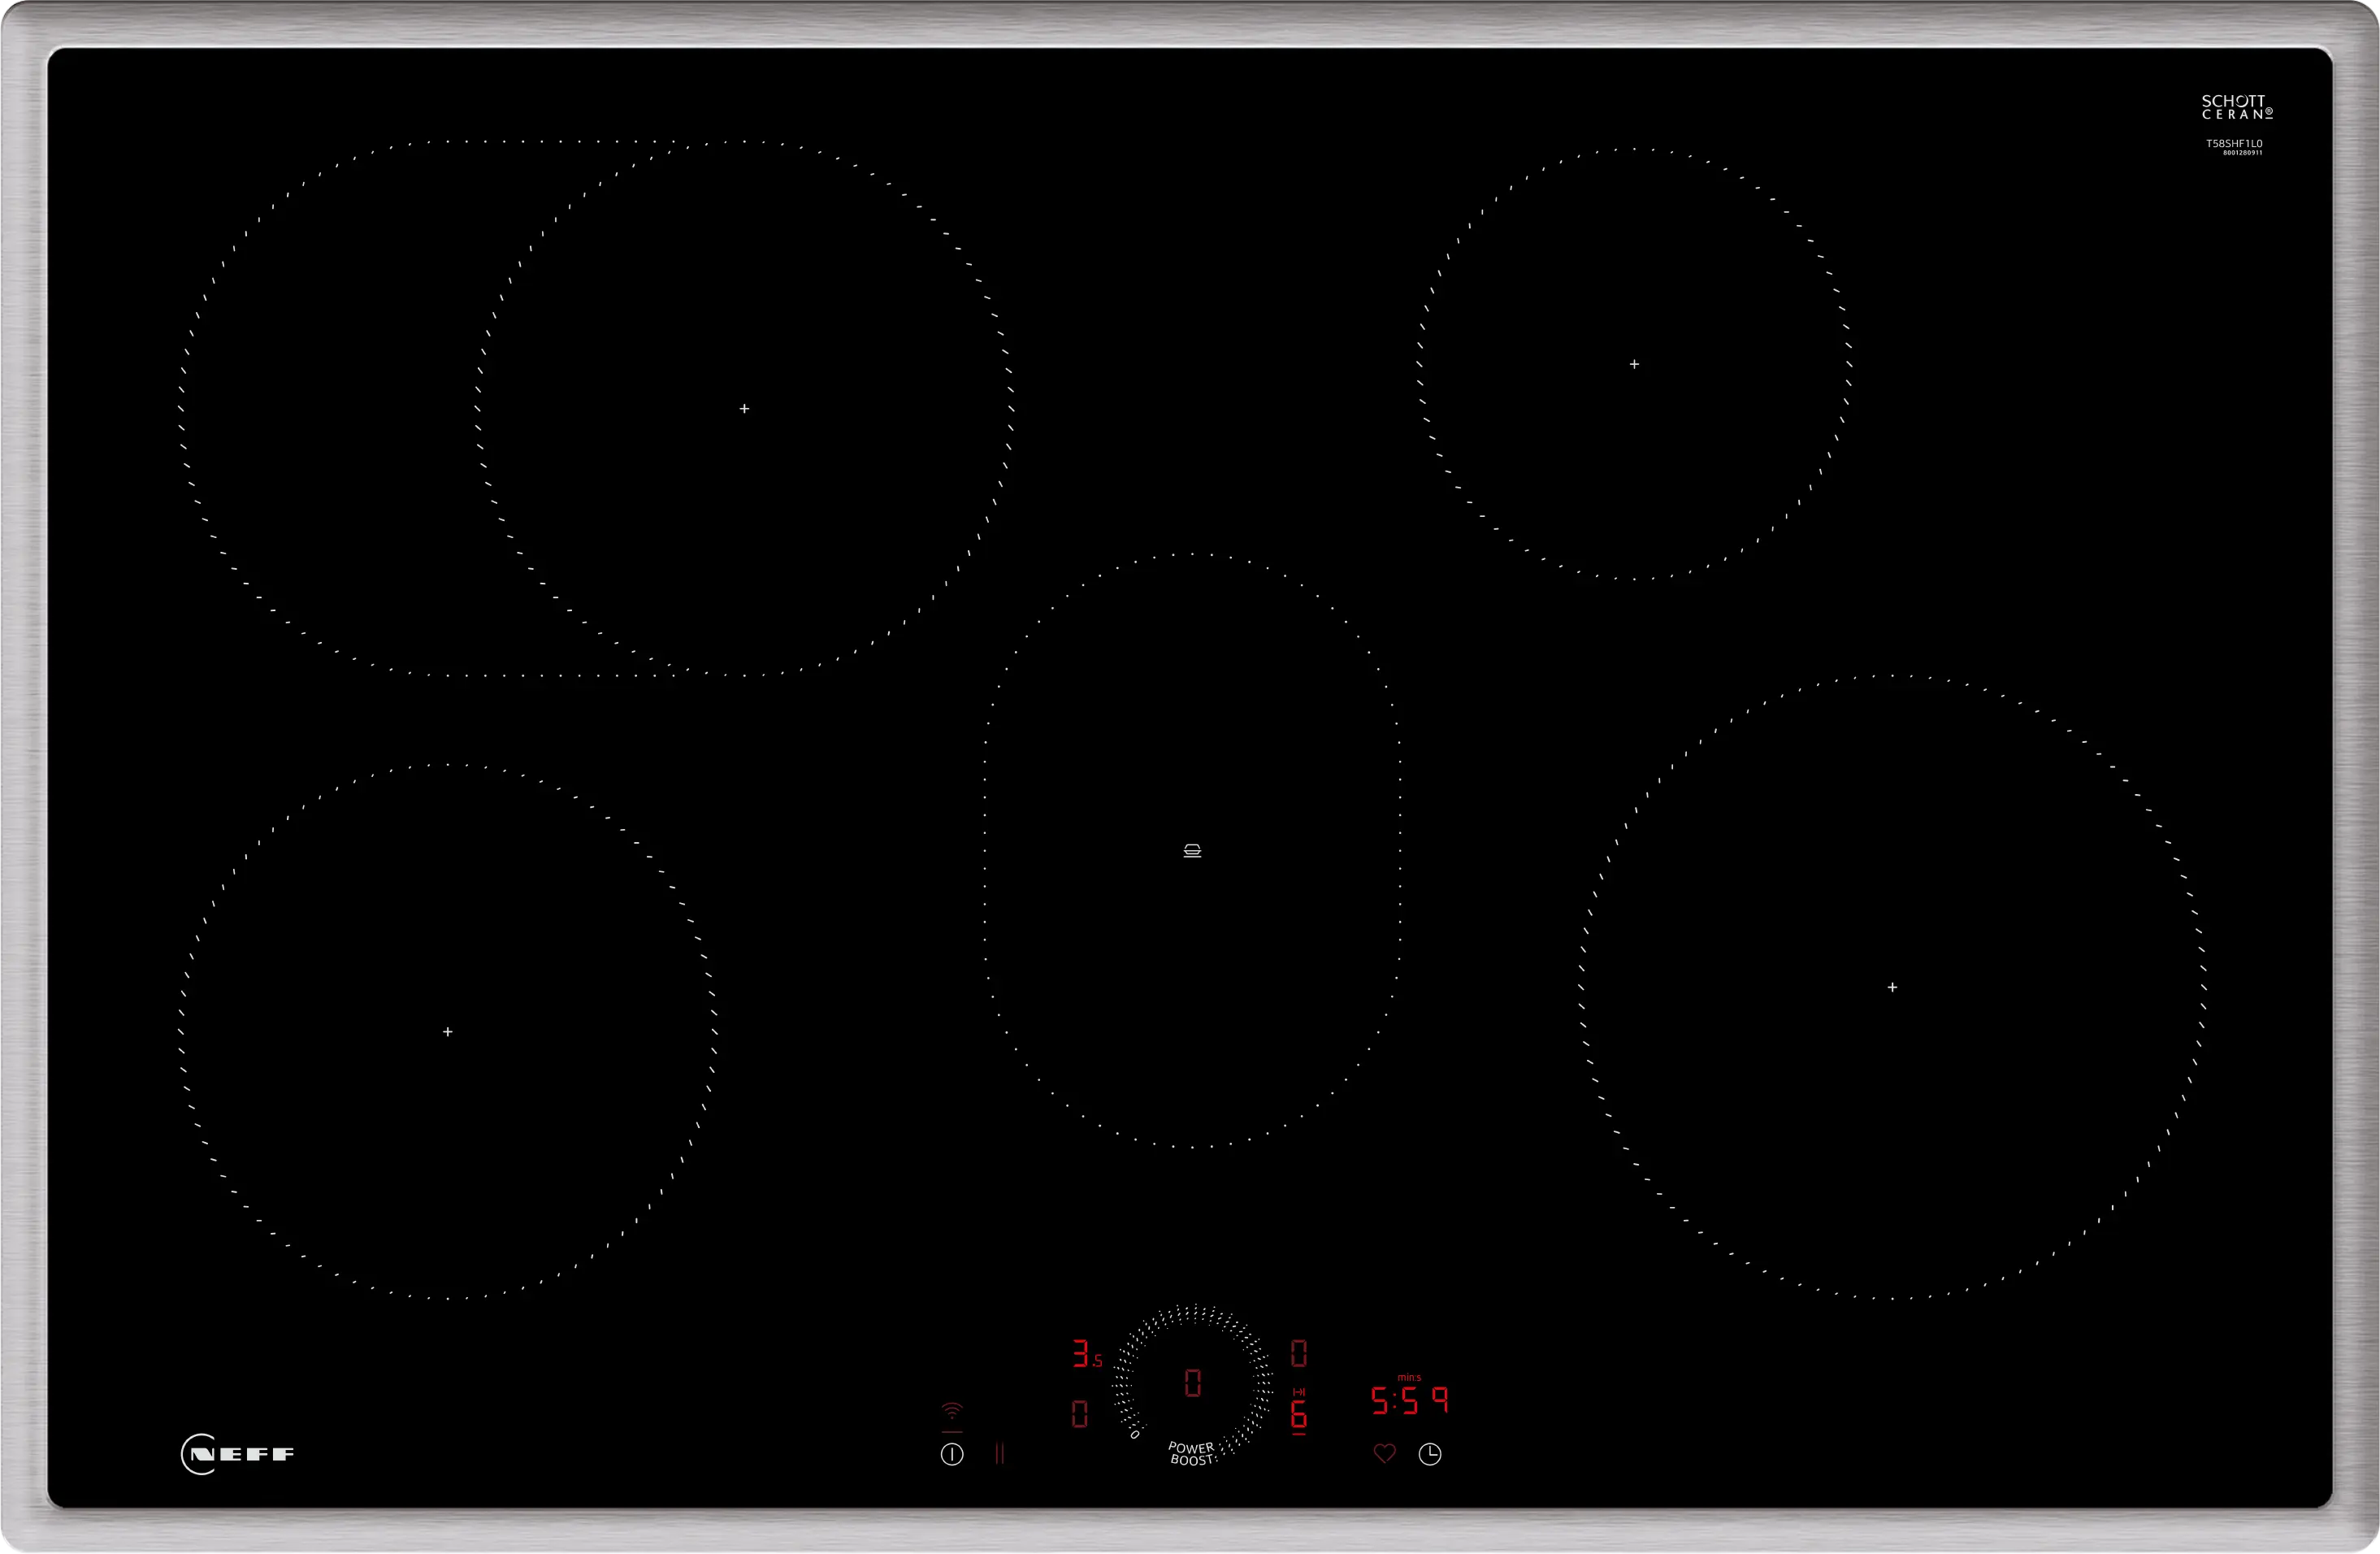Tap the NEFF logo
2380x1554 pixels.
pyautogui.click(x=238, y=1454)
